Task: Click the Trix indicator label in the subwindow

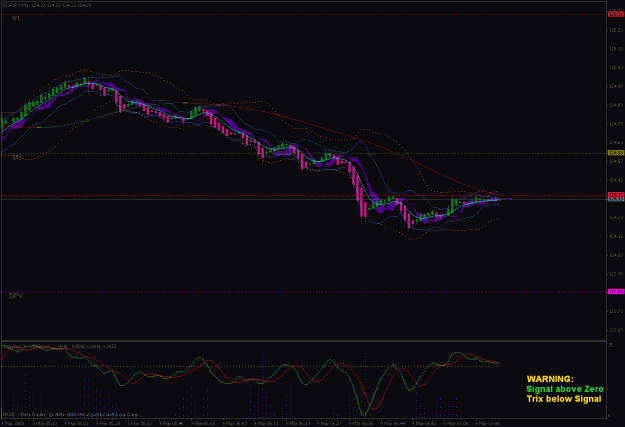Action: pyautogui.click(x=59, y=346)
